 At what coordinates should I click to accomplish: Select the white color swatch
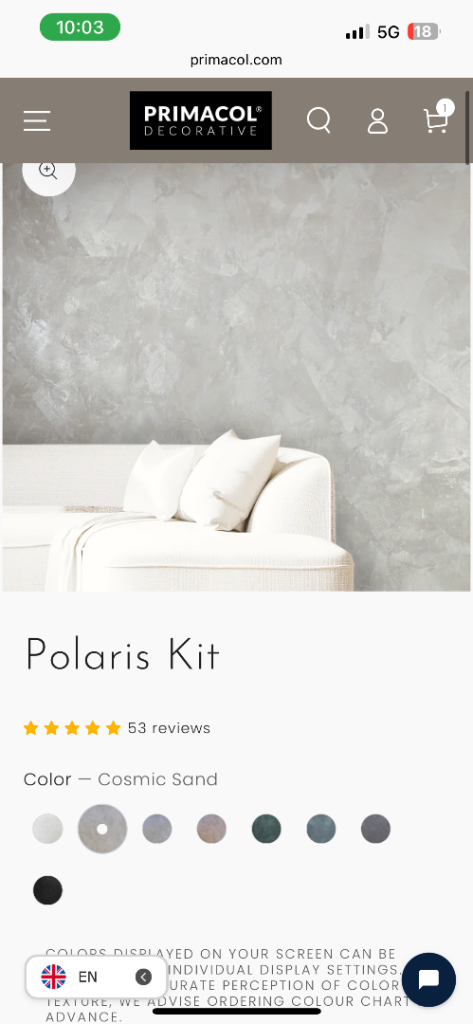[48, 829]
